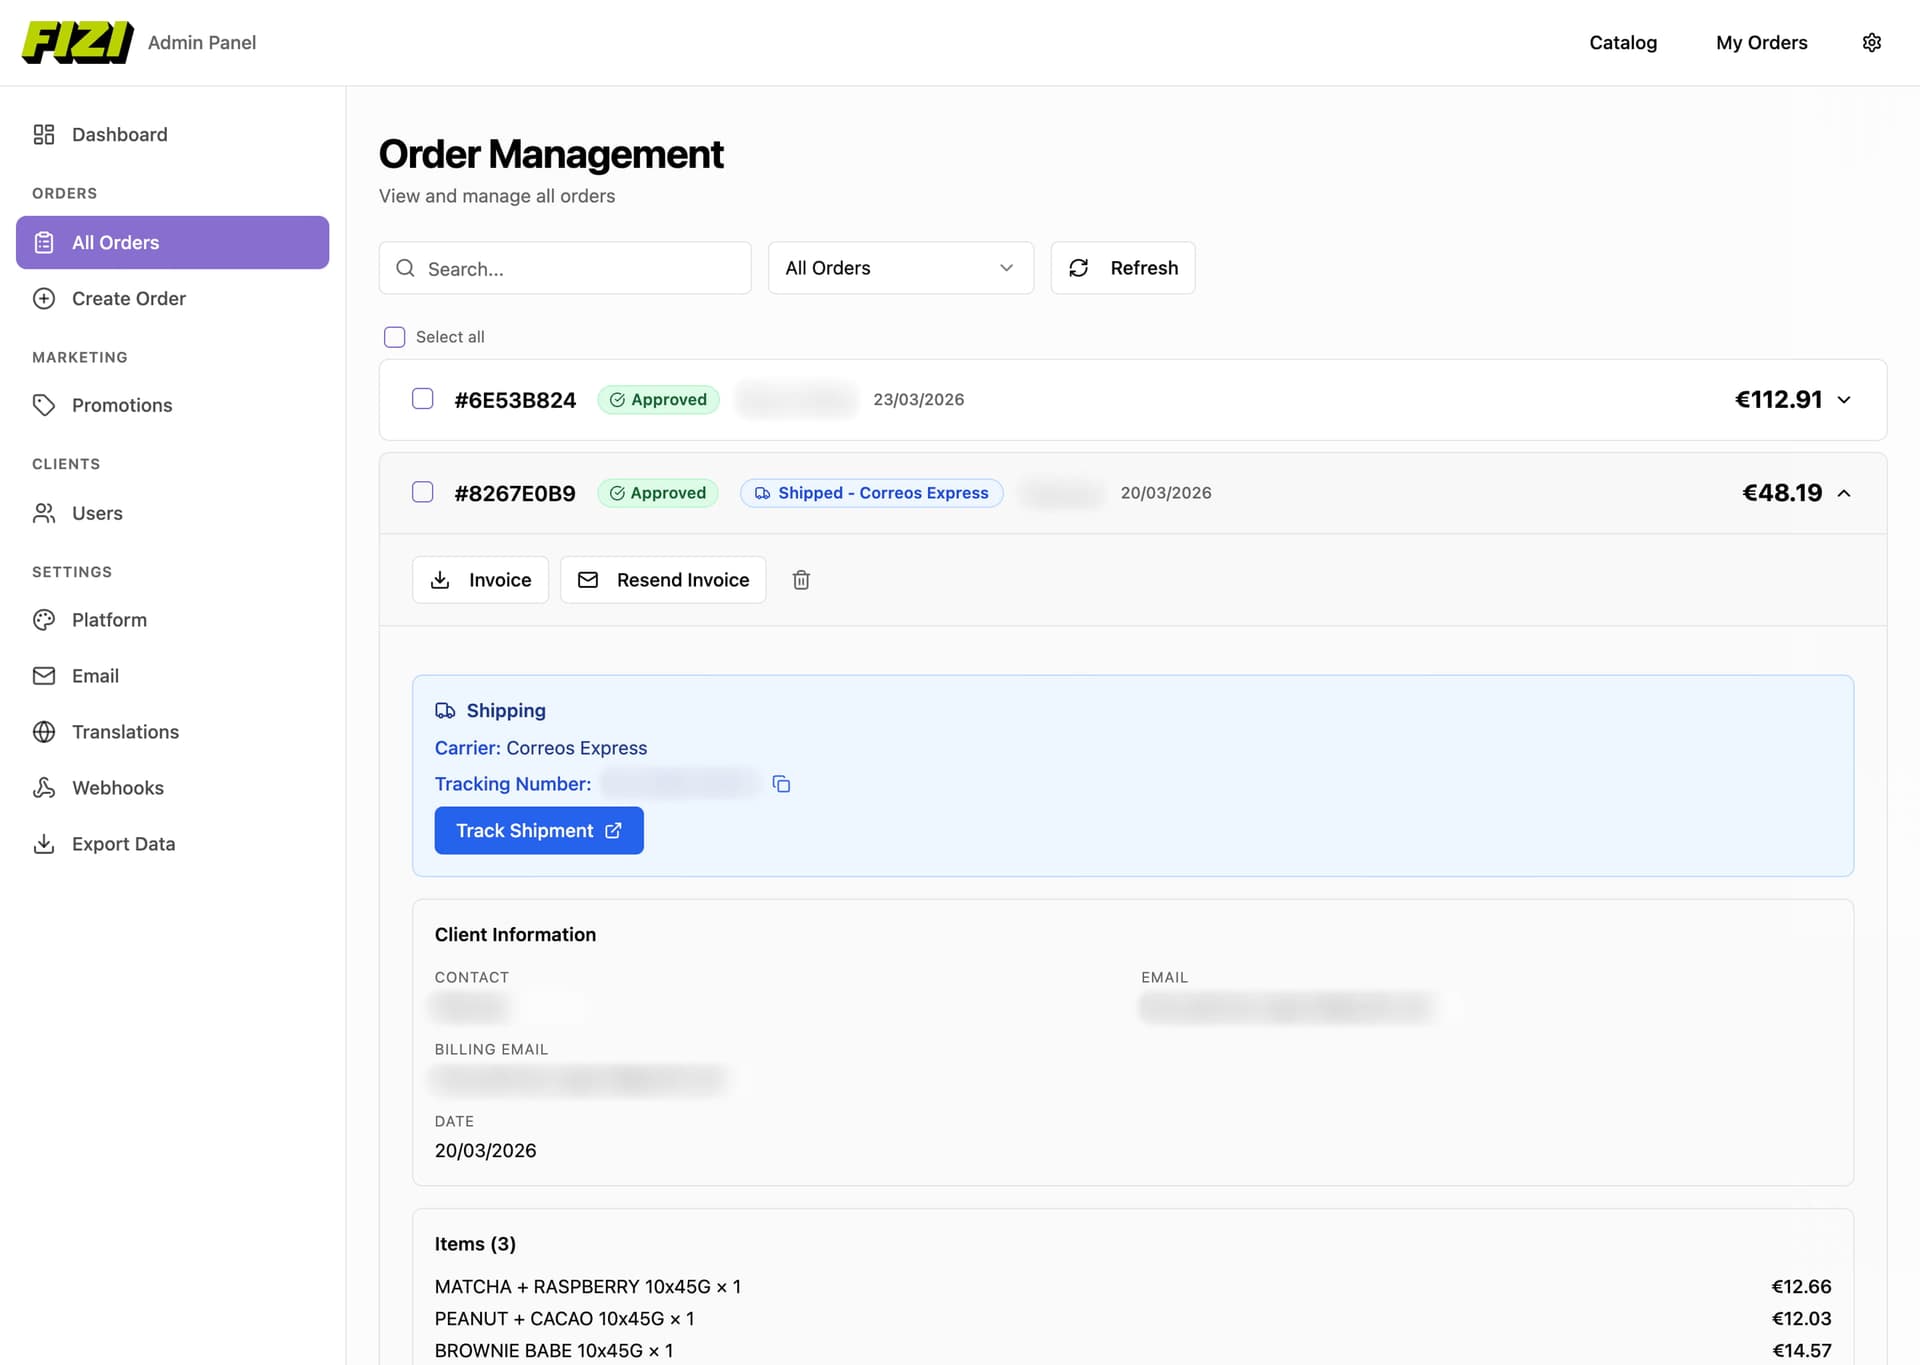This screenshot has height=1365, width=1920.
Task: Select the Translations globe icon
Action: point(44,731)
